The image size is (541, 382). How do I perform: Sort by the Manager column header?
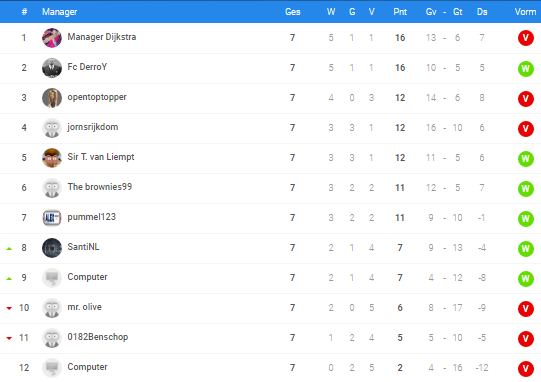[59, 12]
